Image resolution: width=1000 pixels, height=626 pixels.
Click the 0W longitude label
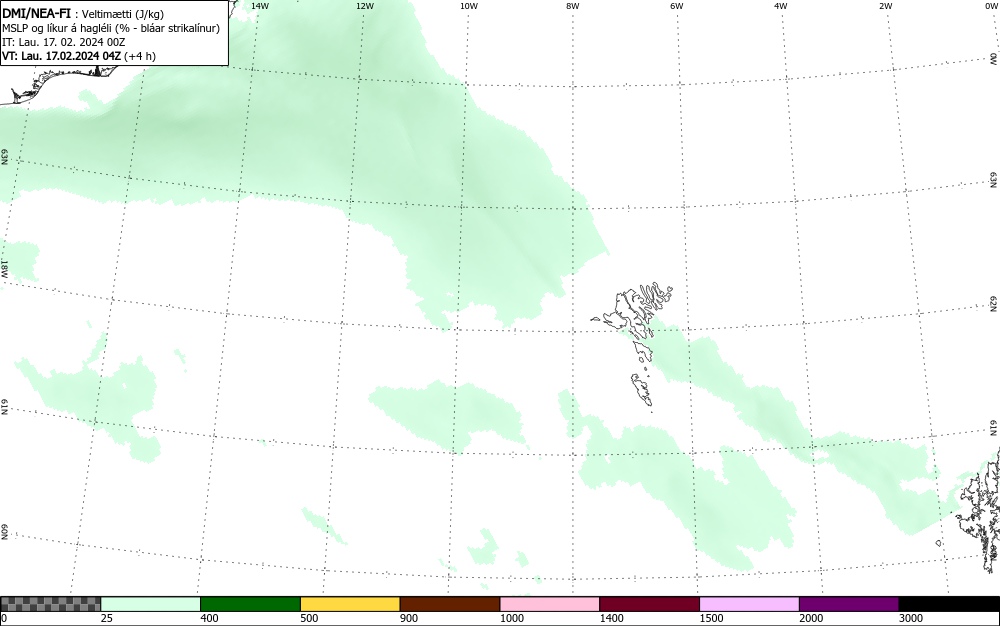(991, 6)
